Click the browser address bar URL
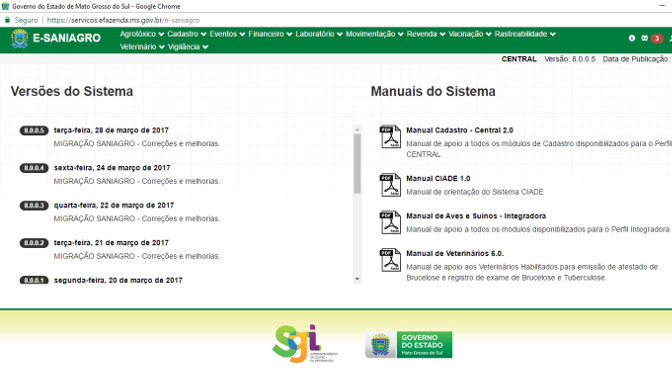 pyautogui.click(x=123, y=20)
